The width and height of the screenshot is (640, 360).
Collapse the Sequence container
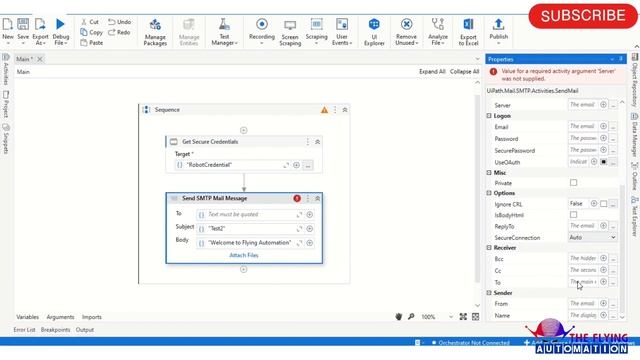pos(345,110)
